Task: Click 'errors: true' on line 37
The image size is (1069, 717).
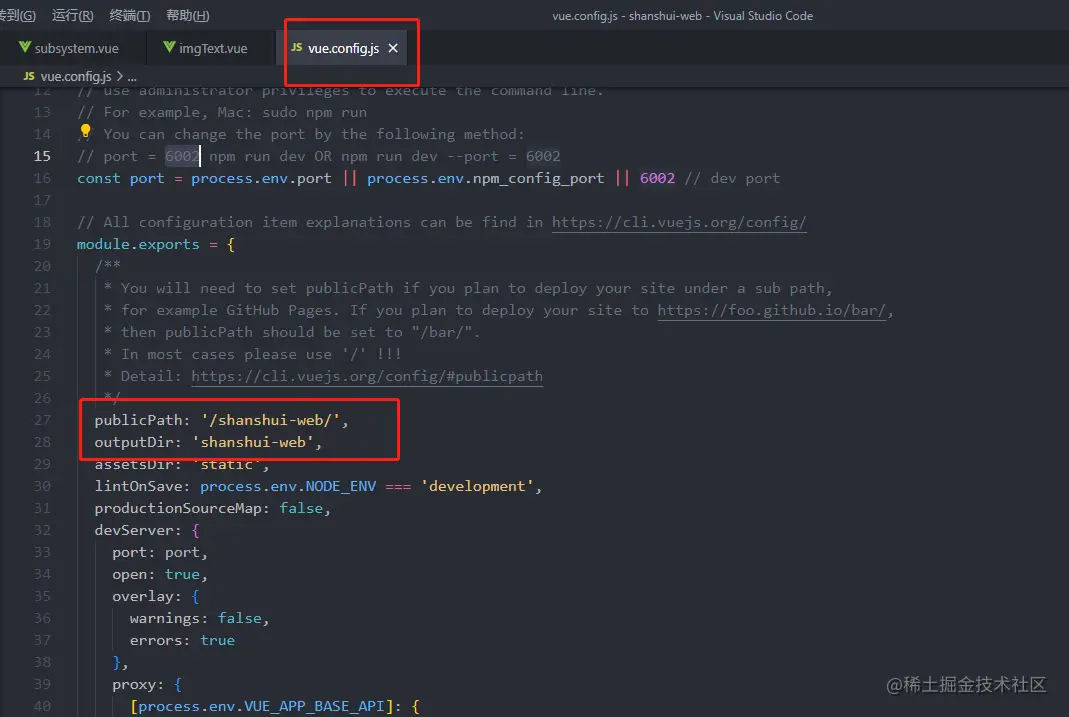Action: [182, 641]
